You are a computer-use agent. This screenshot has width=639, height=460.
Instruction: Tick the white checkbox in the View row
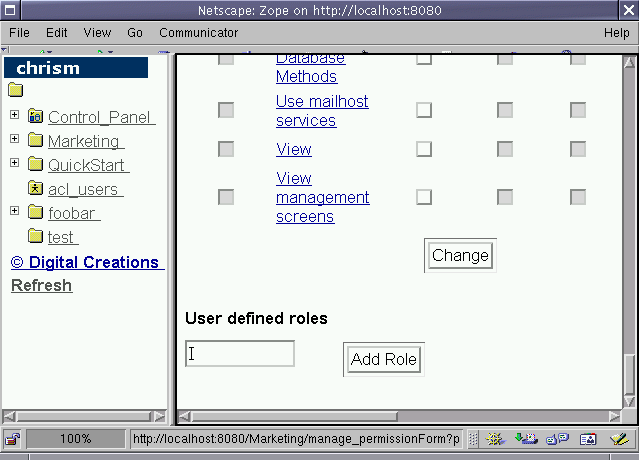pyautogui.click(x=424, y=149)
